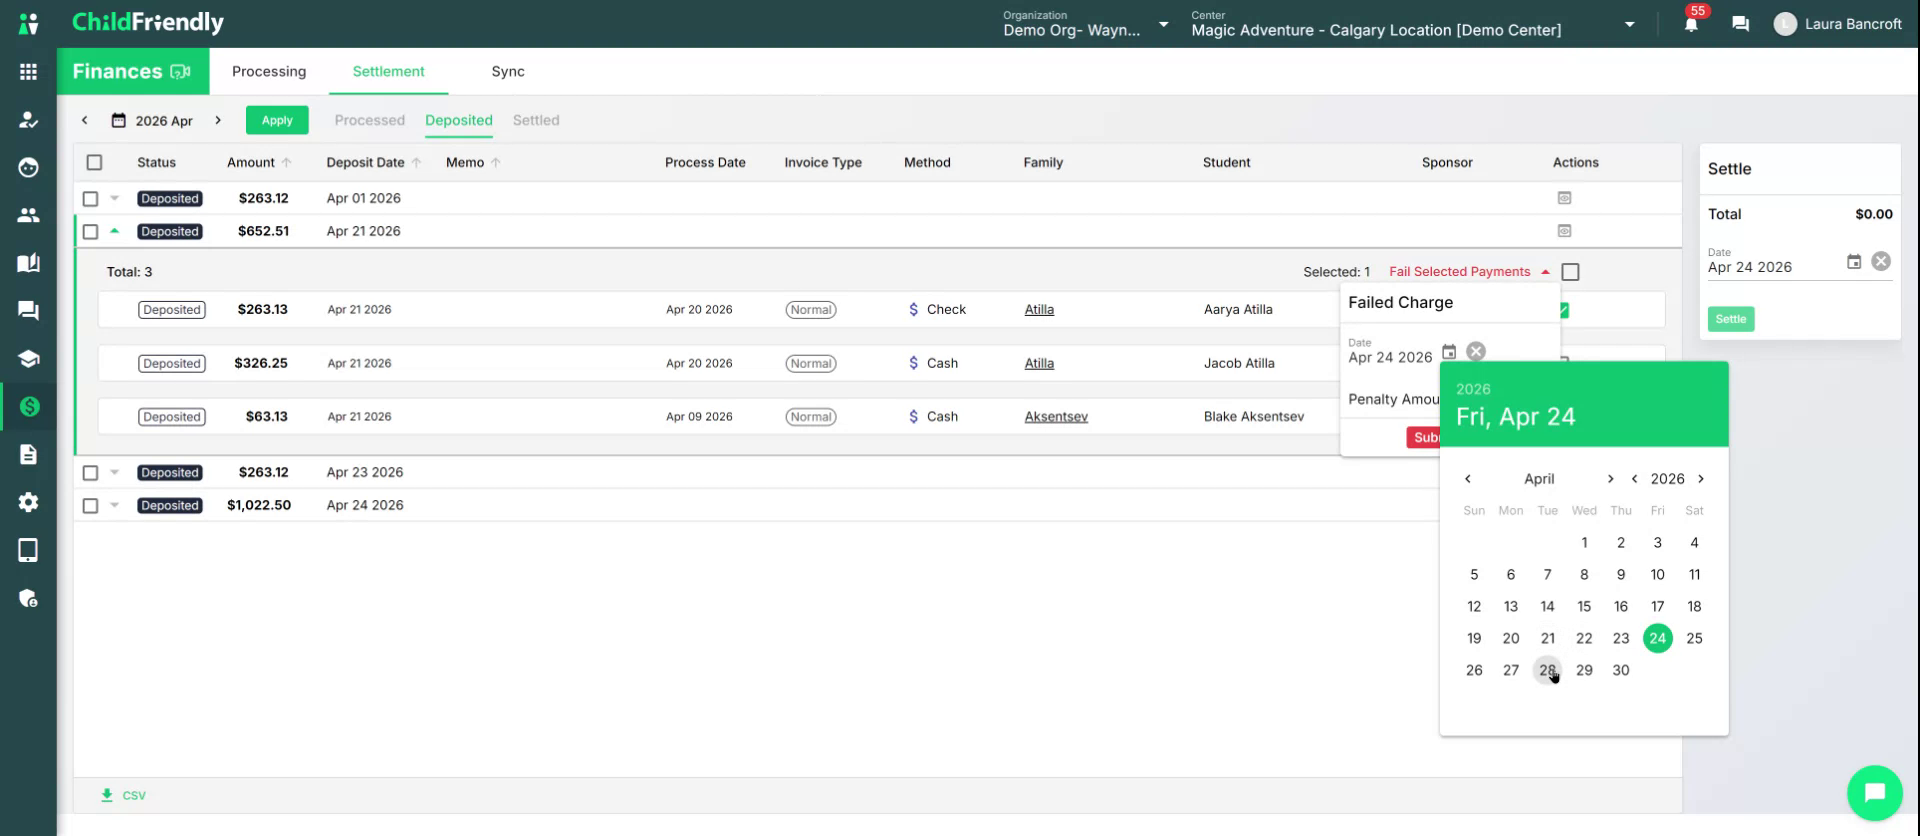
Task: Show the Processed sub-tab
Action: click(x=370, y=120)
